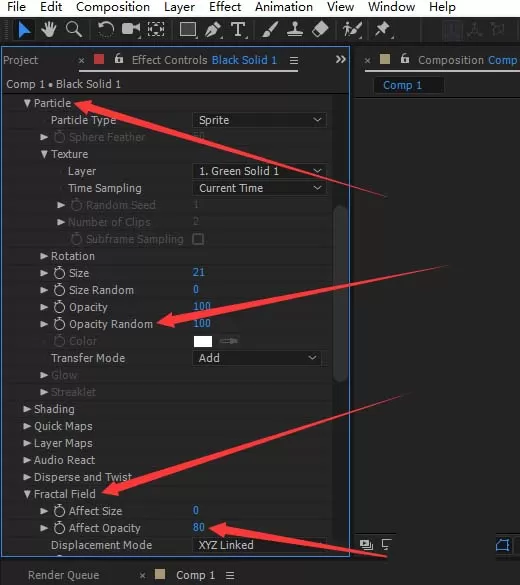Select the Roto Brush tool
Screen dimensions: 520x585
pyautogui.click(x=353, y=30)
